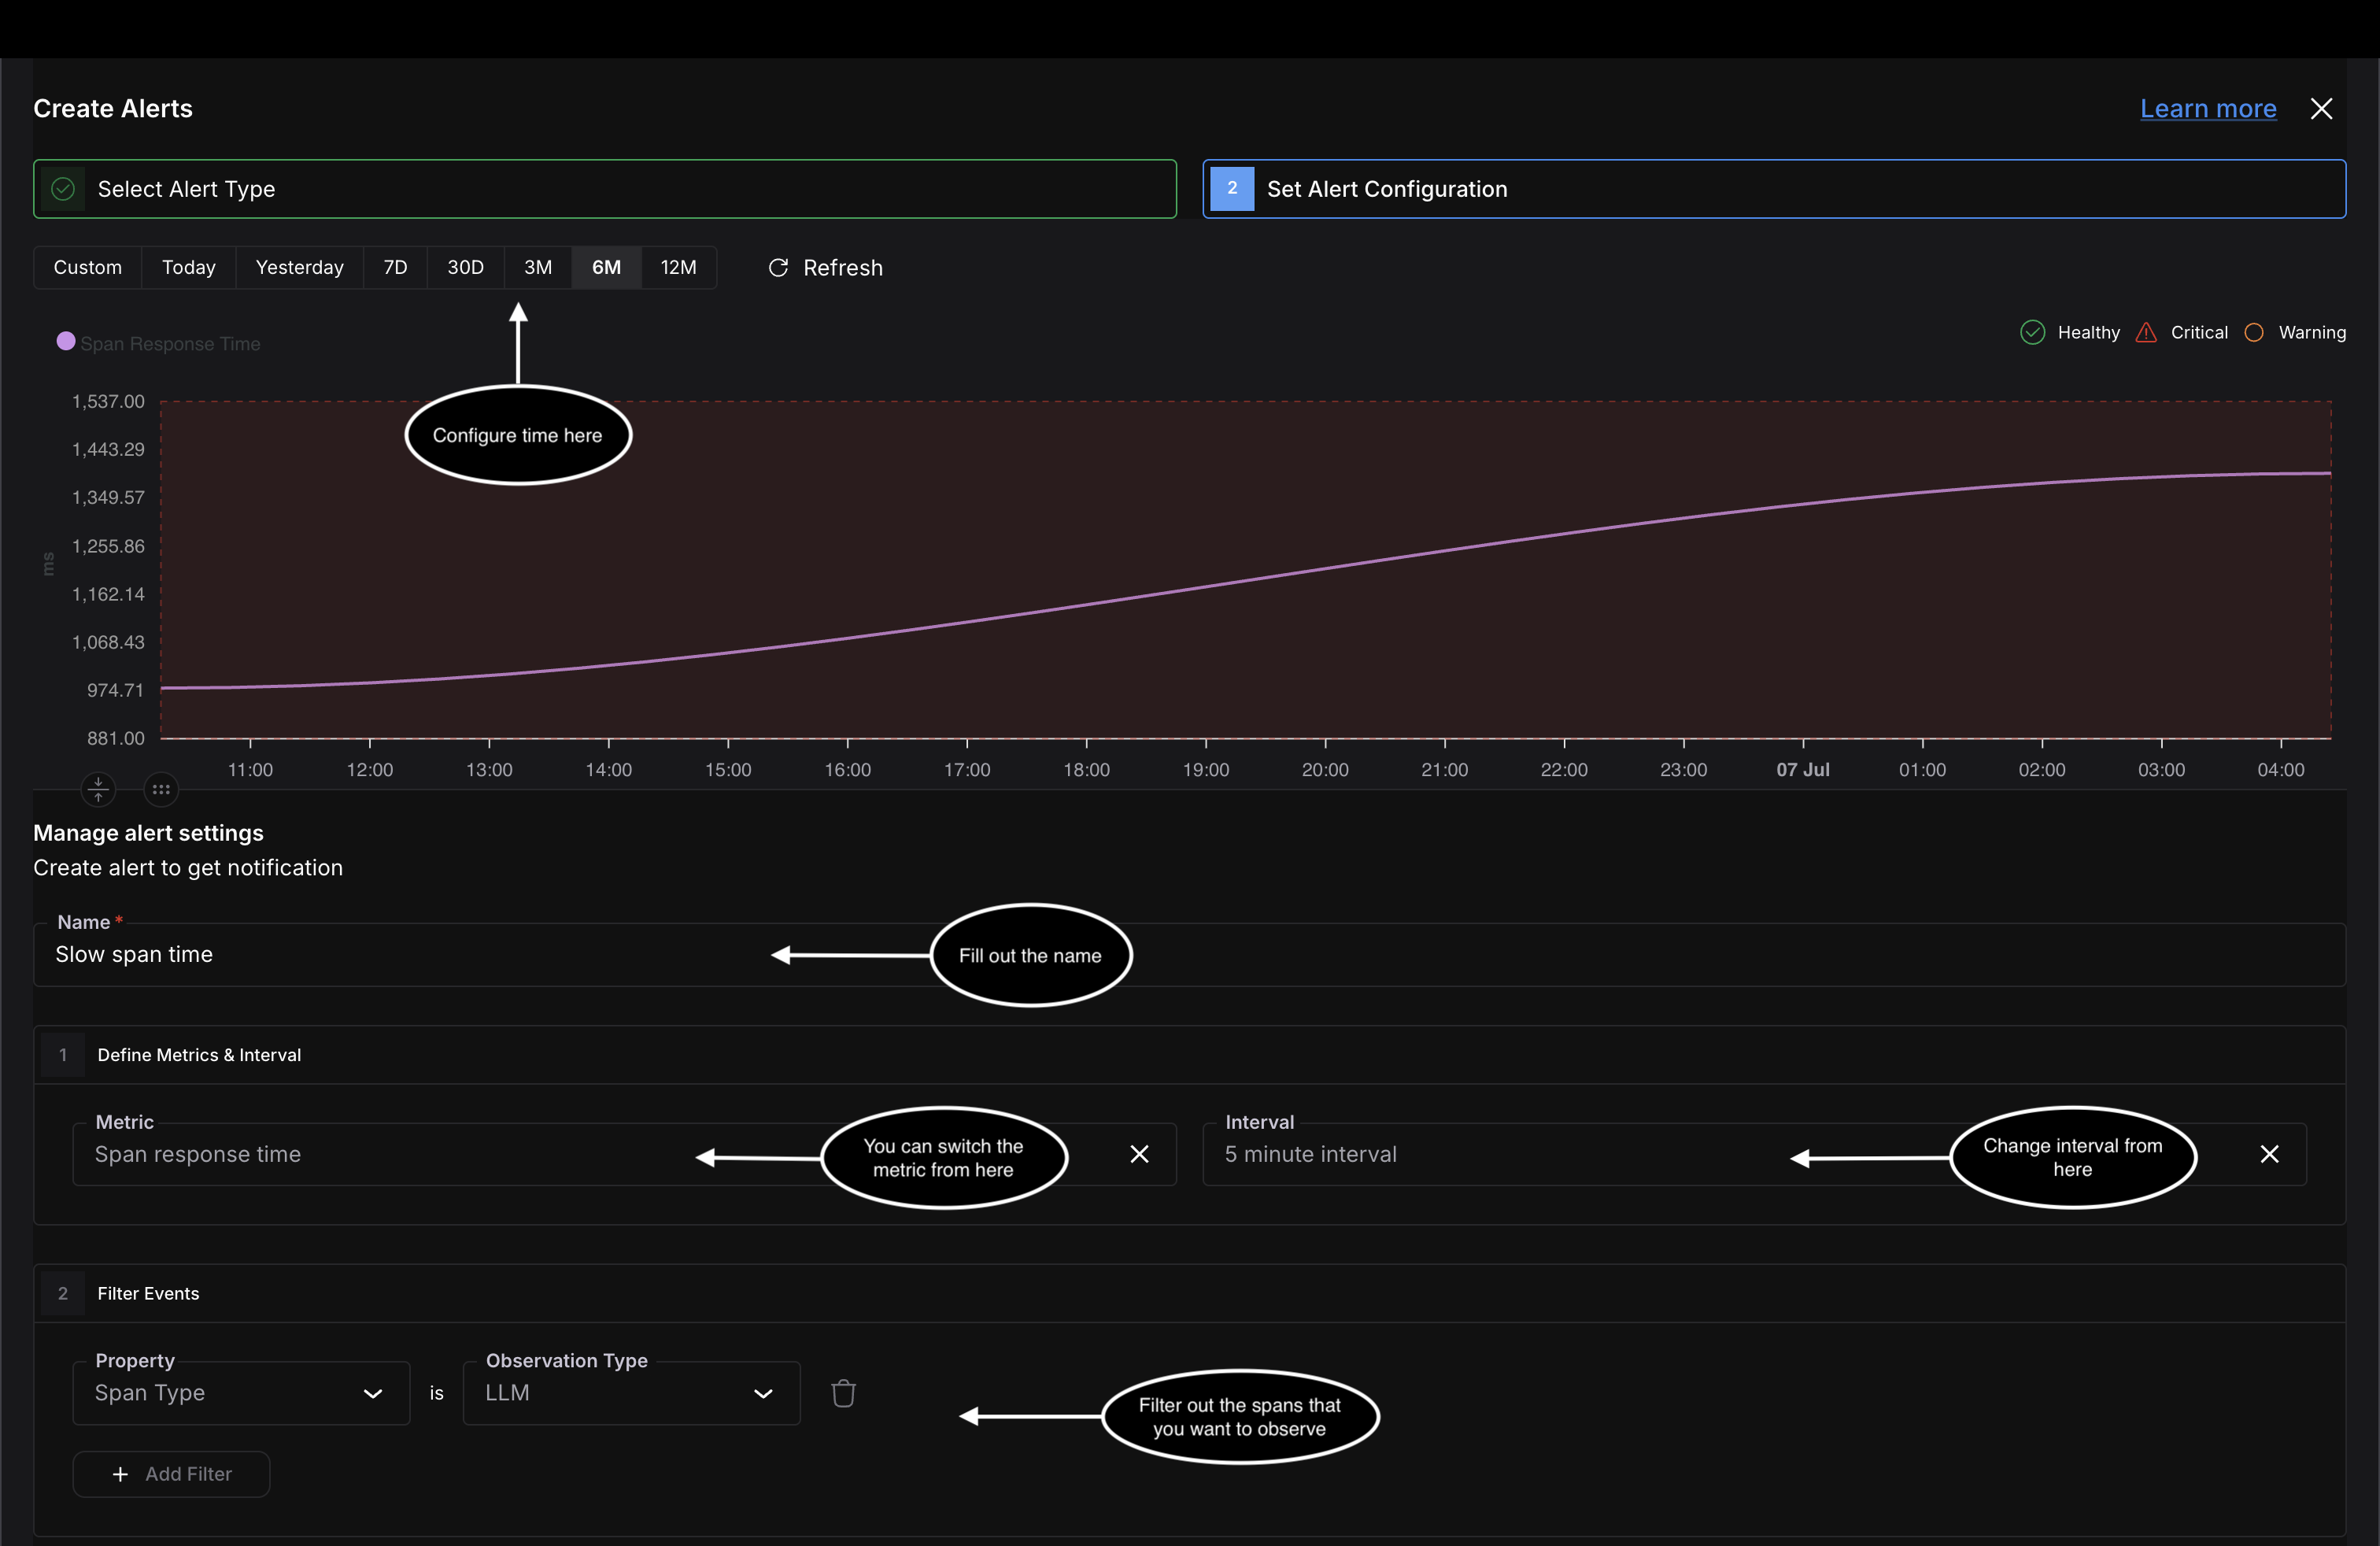Click the grid dots icon below chart
Image resolution: width=2380 pixels, height=1546 pixels.
pos(161,790)
